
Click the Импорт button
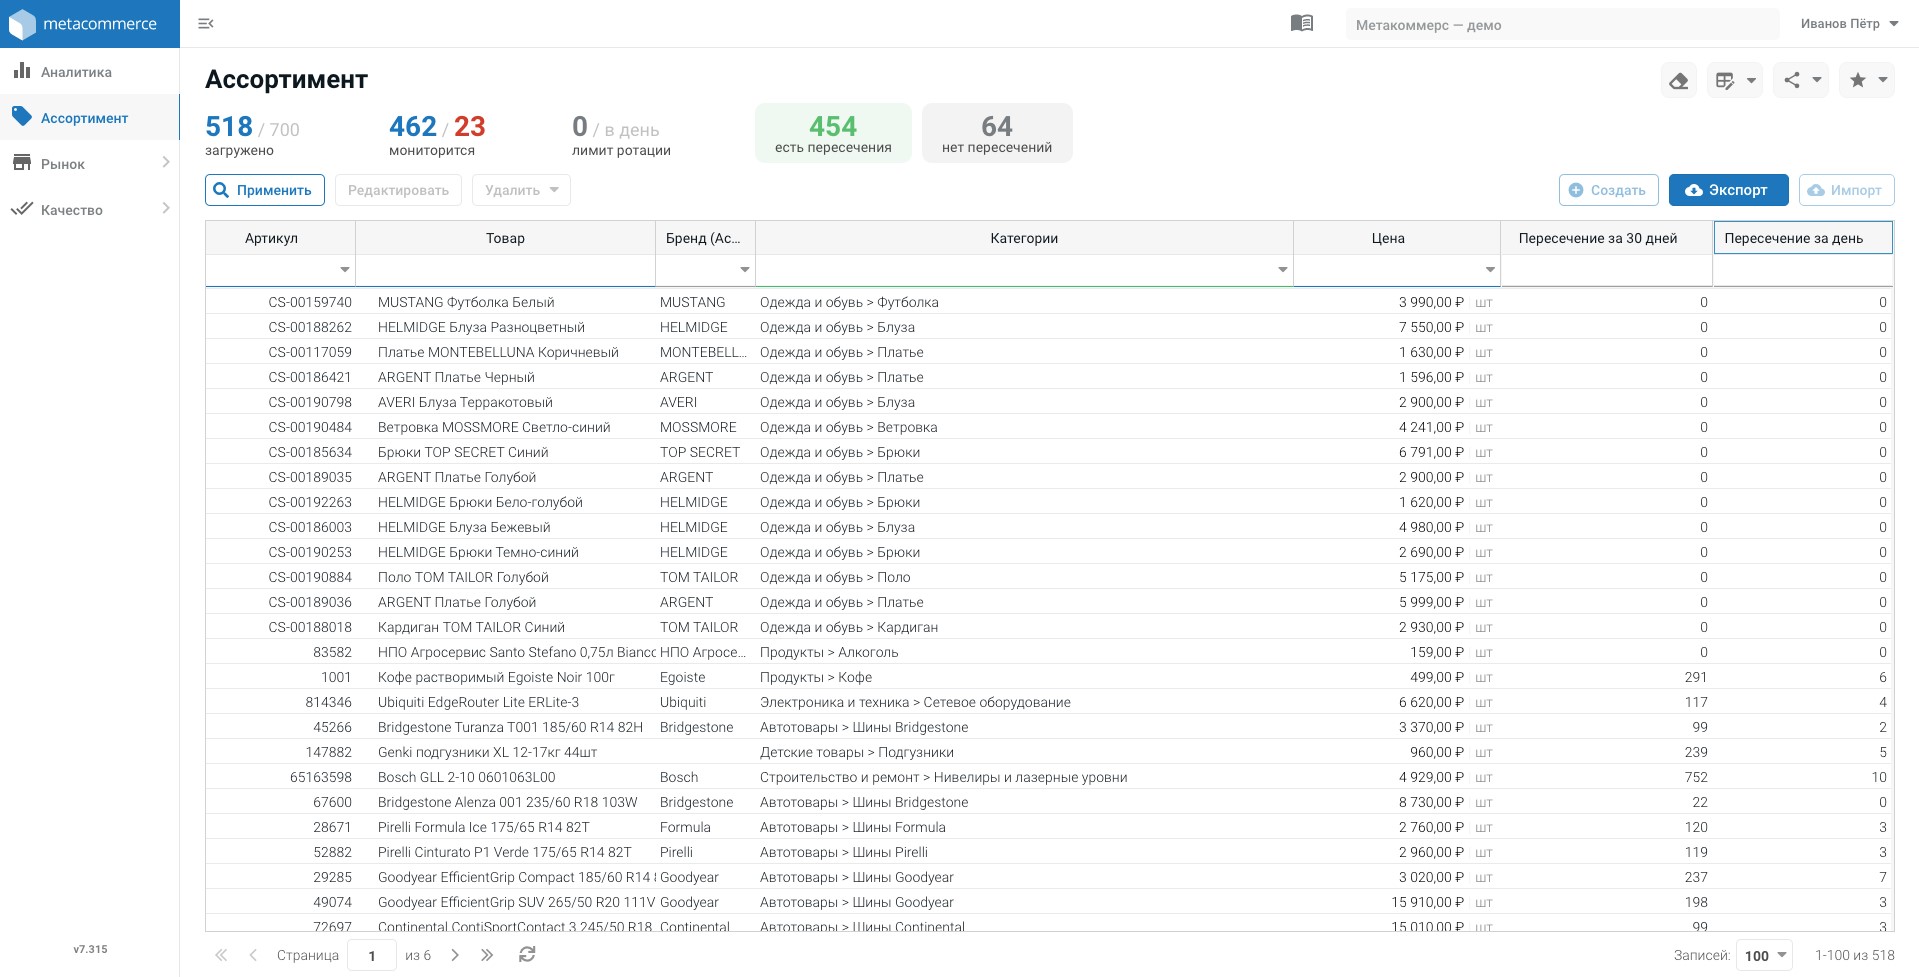pos(1846,190)
